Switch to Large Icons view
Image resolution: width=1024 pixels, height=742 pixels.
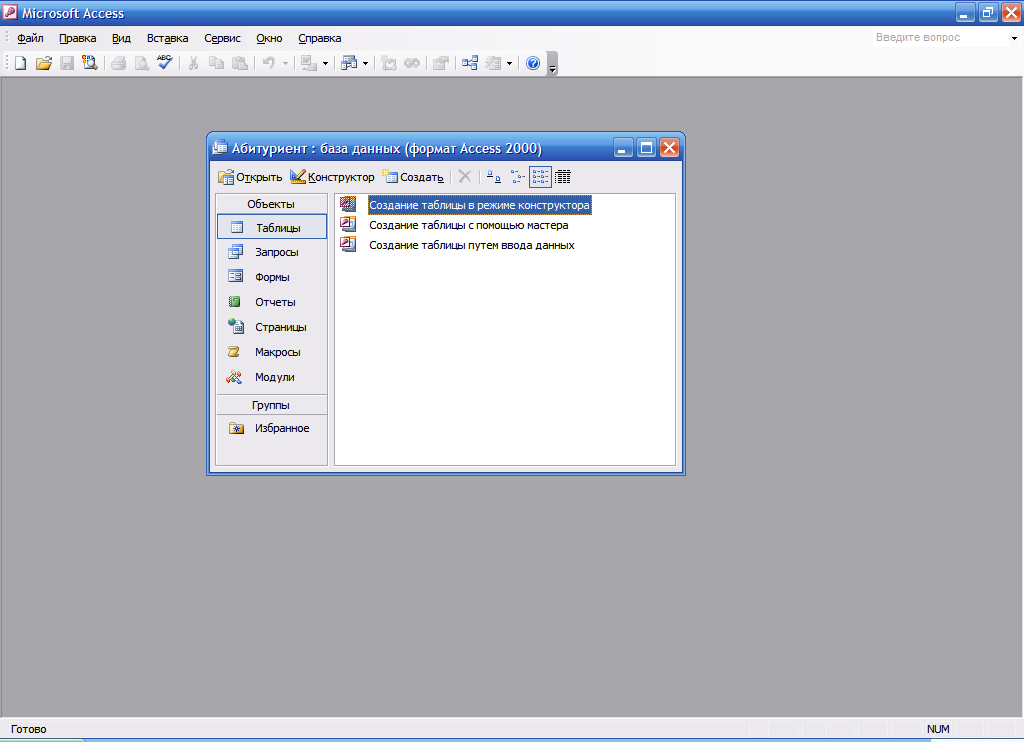(x=494, y=176)
